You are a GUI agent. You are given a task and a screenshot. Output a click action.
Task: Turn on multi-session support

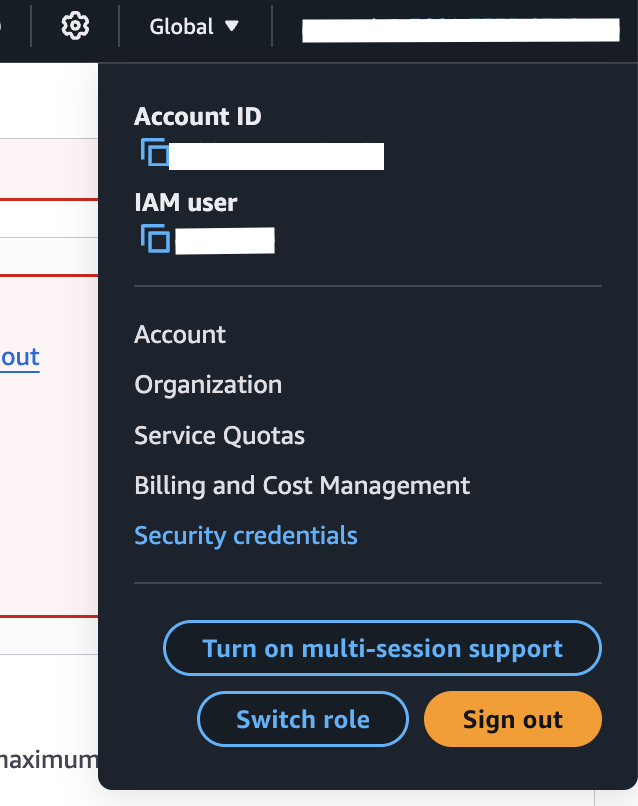click(382, 649)
